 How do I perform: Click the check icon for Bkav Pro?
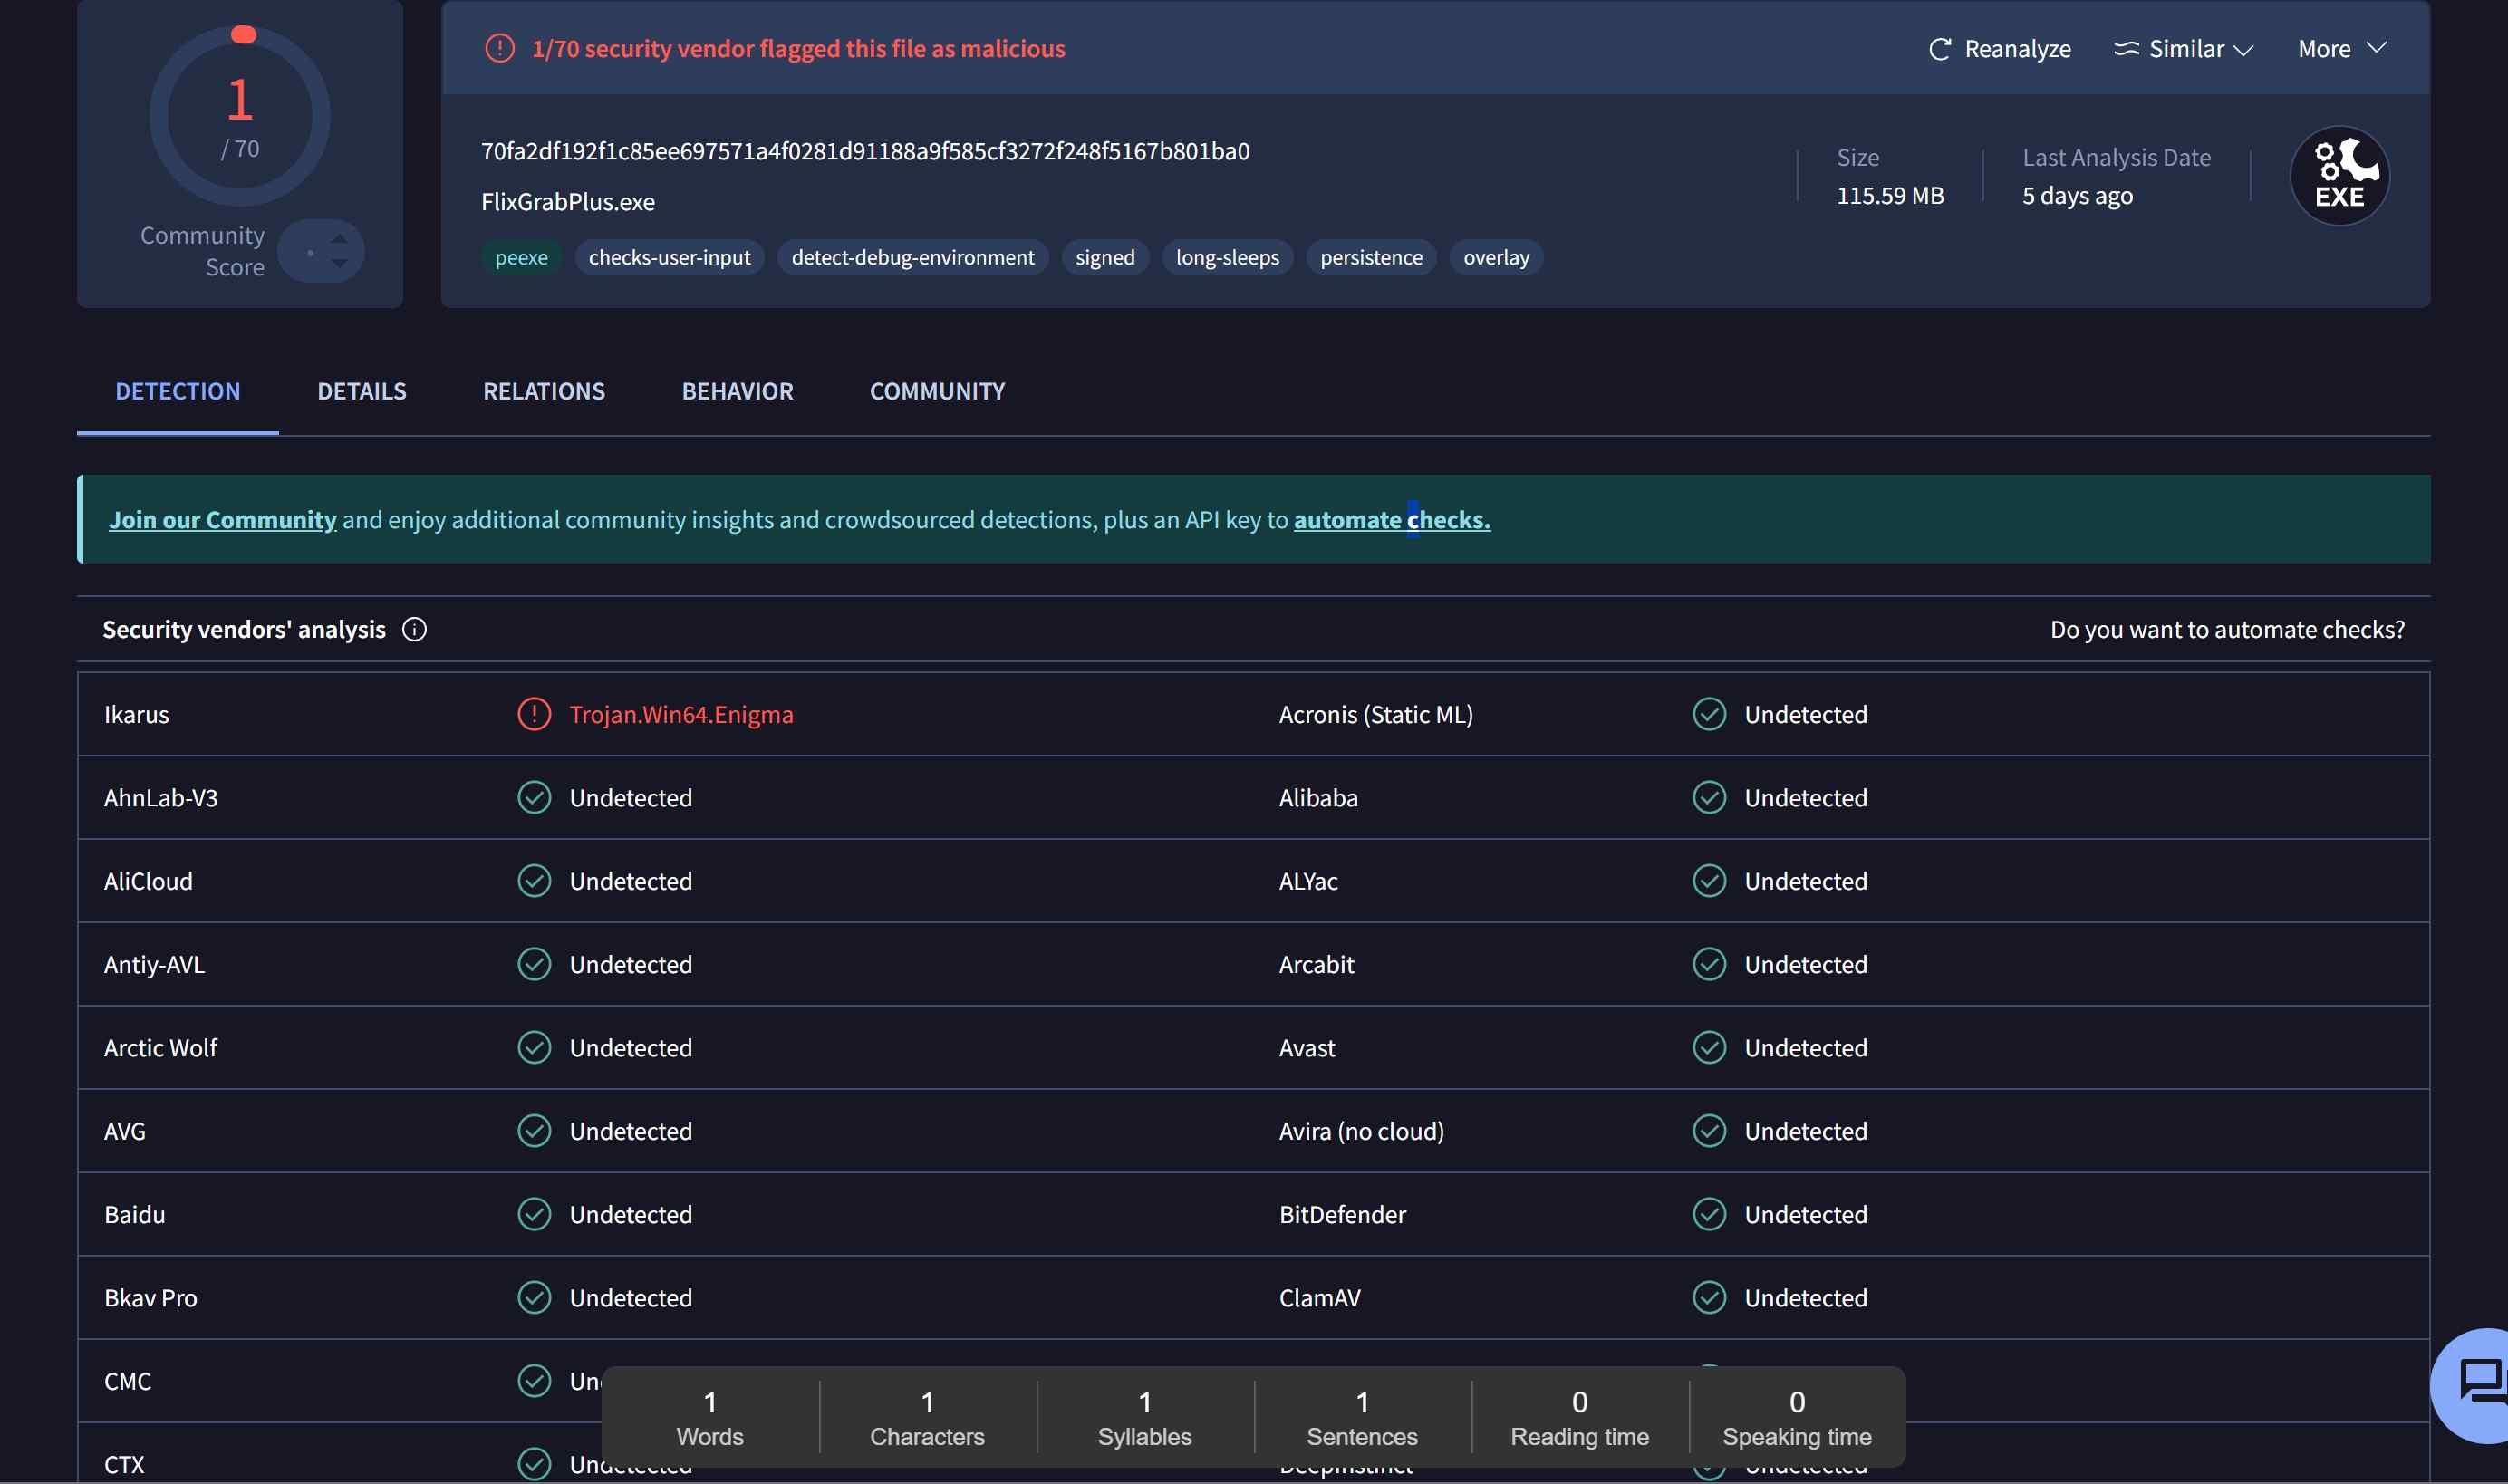[534, 1298]
